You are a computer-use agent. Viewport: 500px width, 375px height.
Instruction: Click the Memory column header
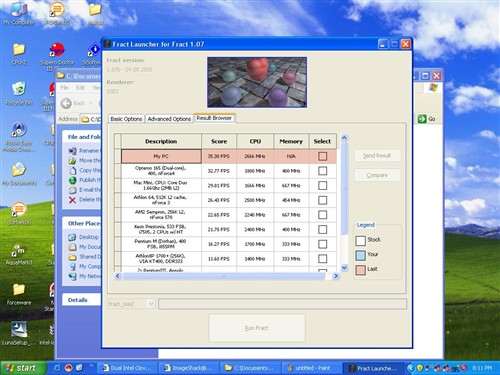(291, 141)
